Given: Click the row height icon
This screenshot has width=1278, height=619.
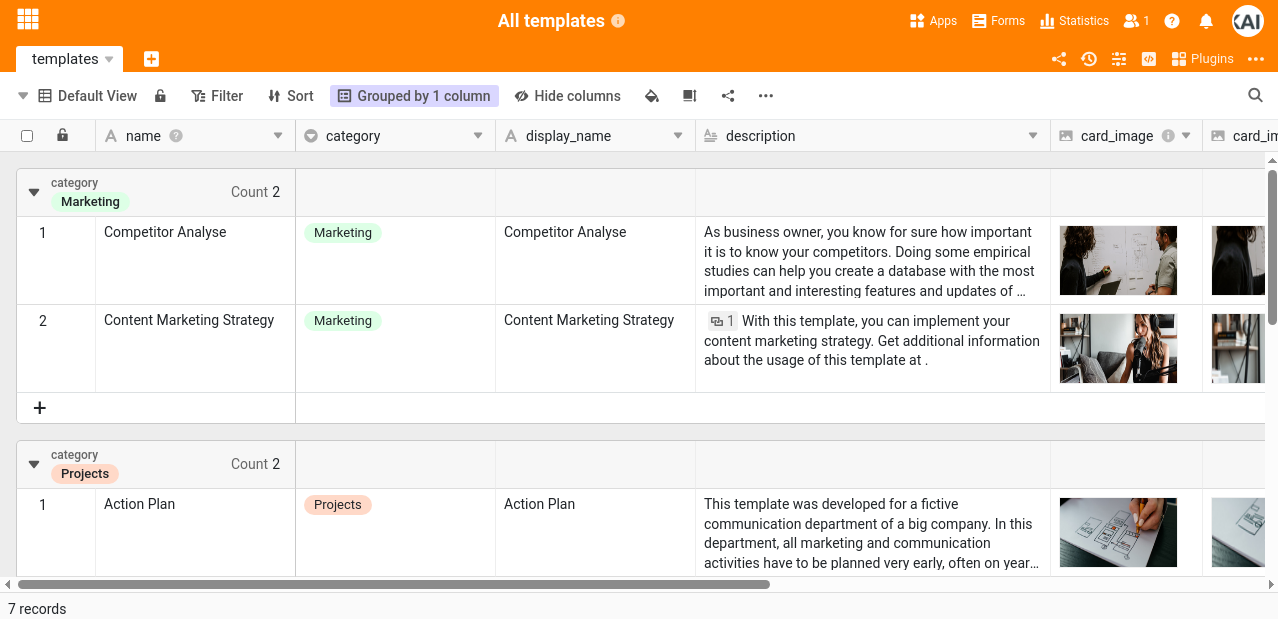Looking at the screenshot, I should (689, 96).
